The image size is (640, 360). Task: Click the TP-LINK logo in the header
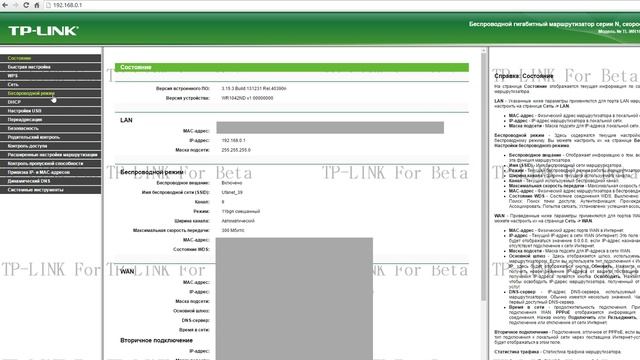coord(43,31)
